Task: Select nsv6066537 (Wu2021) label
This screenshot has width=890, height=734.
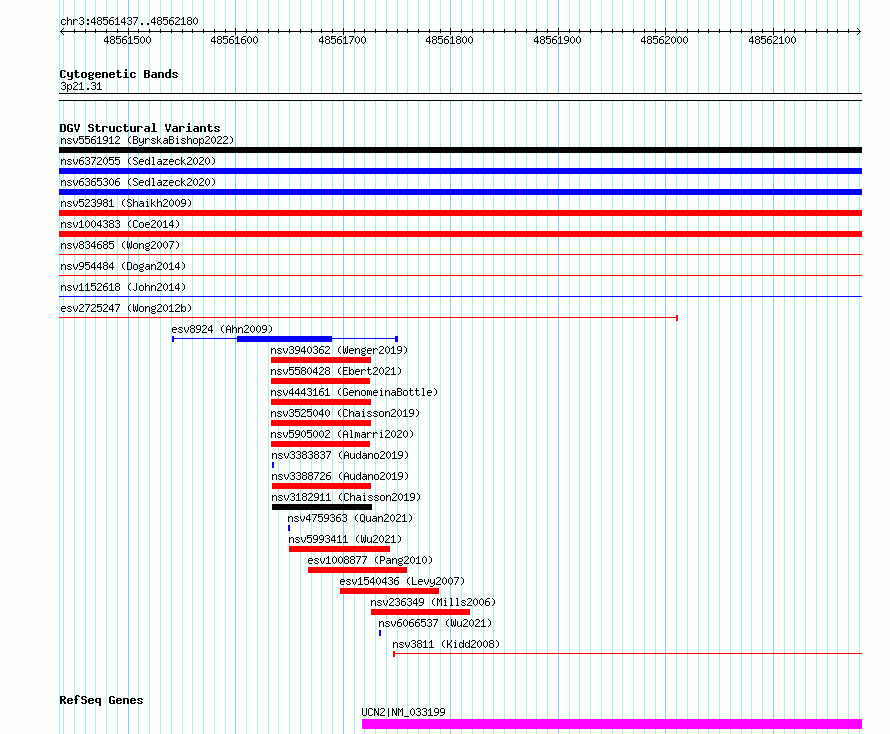Action: [435, 623]
